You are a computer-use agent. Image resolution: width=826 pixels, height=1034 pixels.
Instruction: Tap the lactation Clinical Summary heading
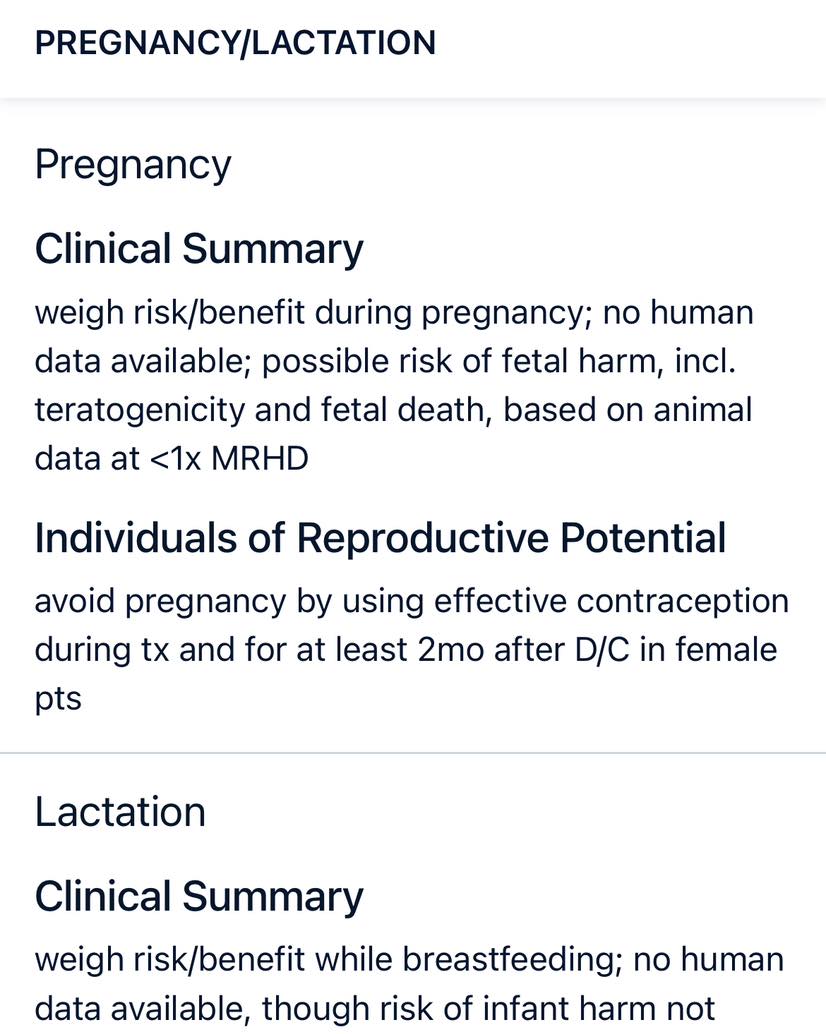(199, 897)
